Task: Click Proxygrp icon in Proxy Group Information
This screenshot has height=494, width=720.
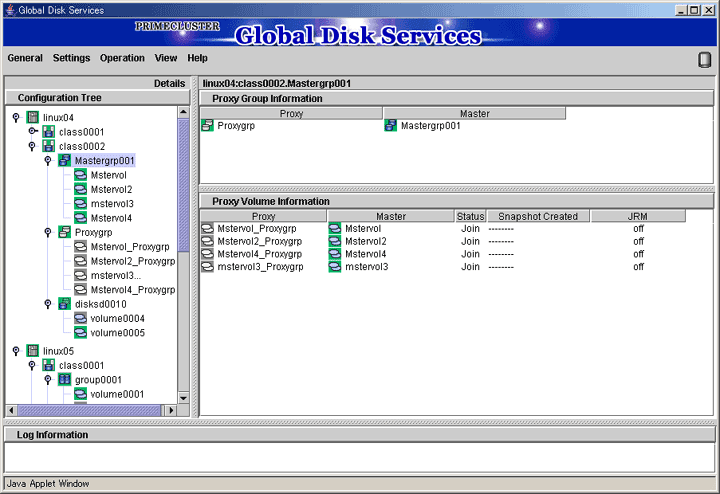Action: click(x=208, y=125)
